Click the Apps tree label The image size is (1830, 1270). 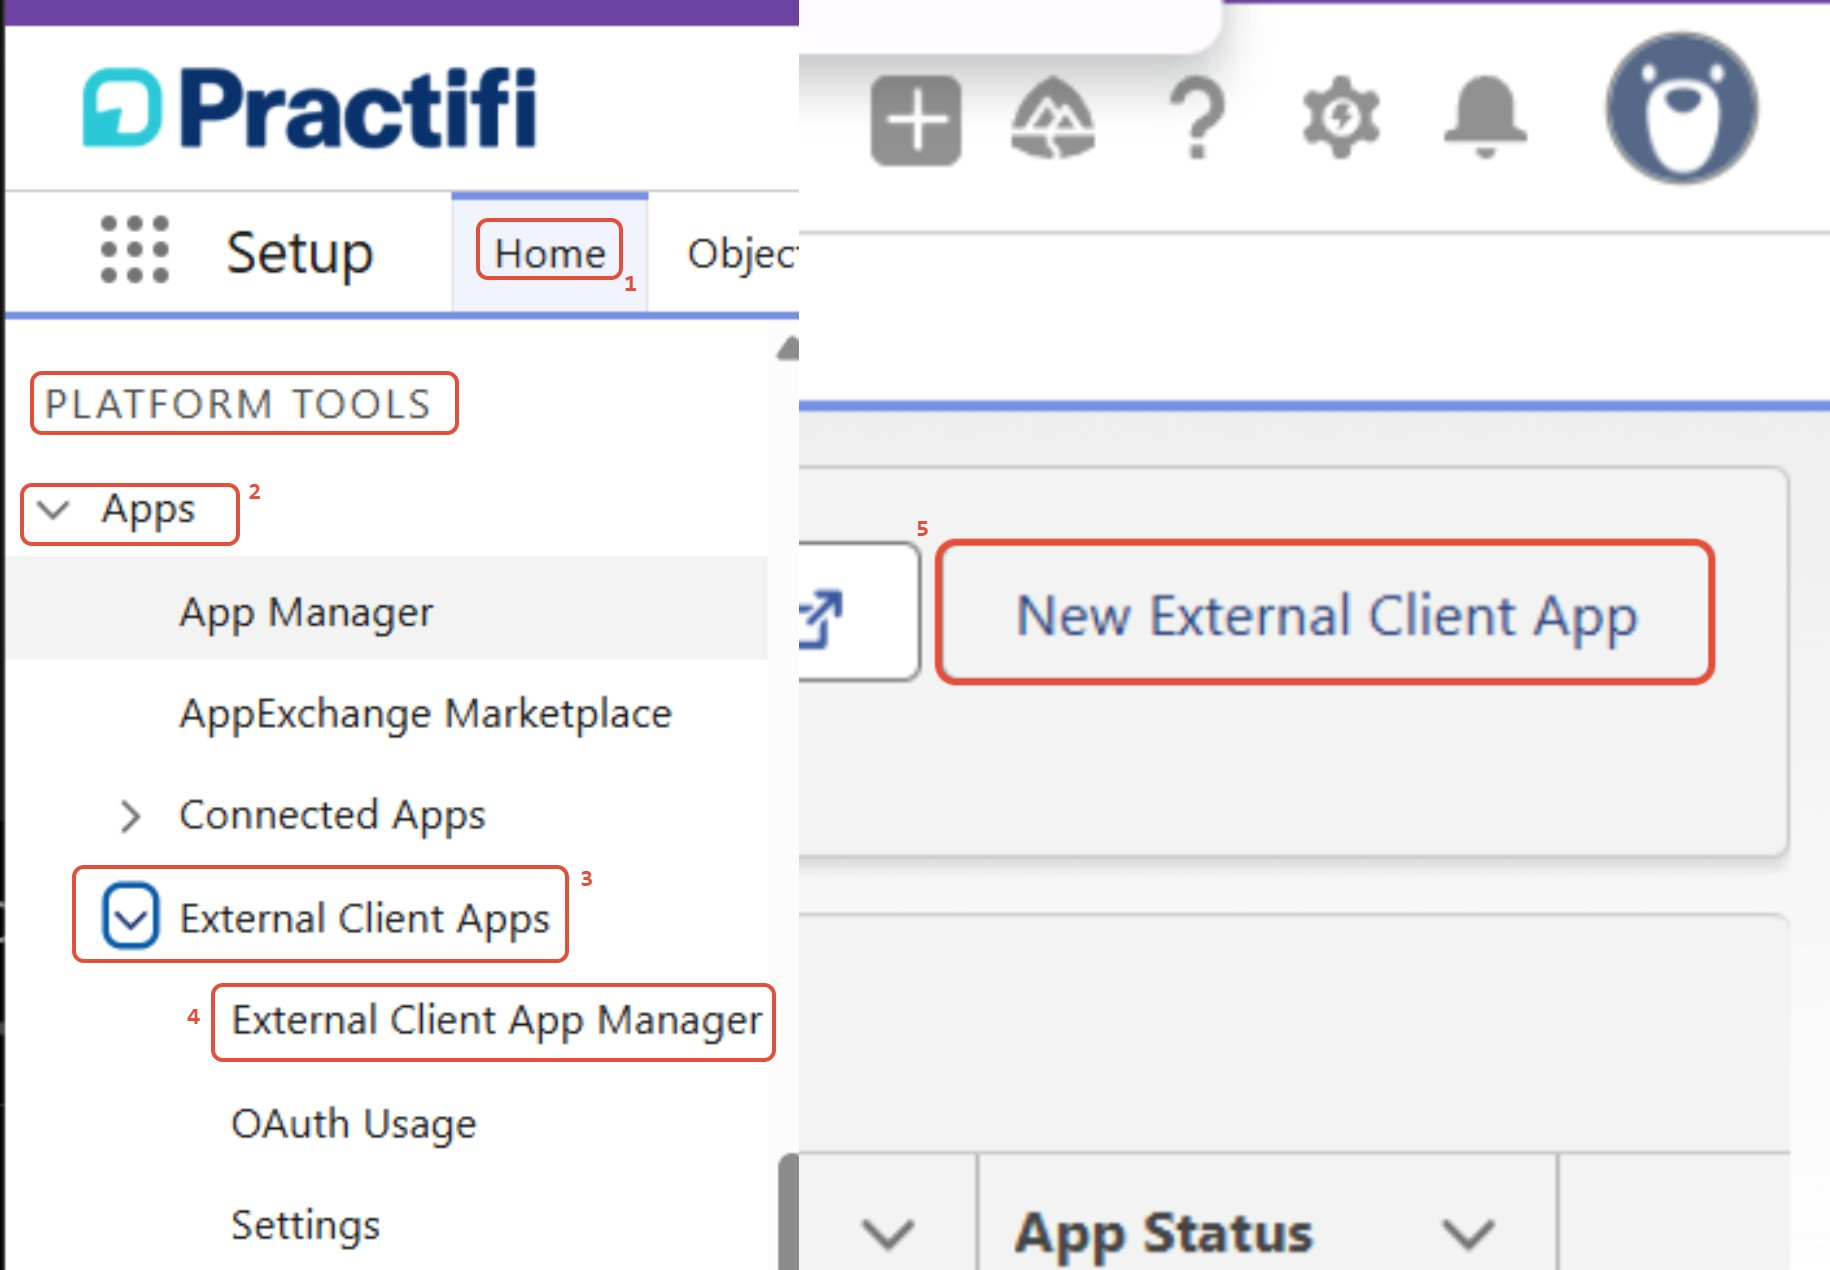pyautogui.click(x=148, y=510)
